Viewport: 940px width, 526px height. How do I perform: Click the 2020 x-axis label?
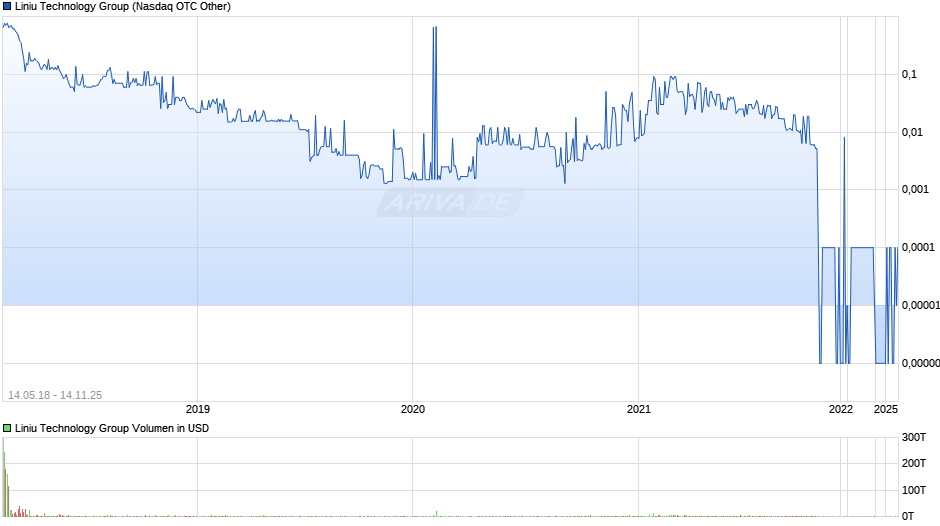[412, 409]
